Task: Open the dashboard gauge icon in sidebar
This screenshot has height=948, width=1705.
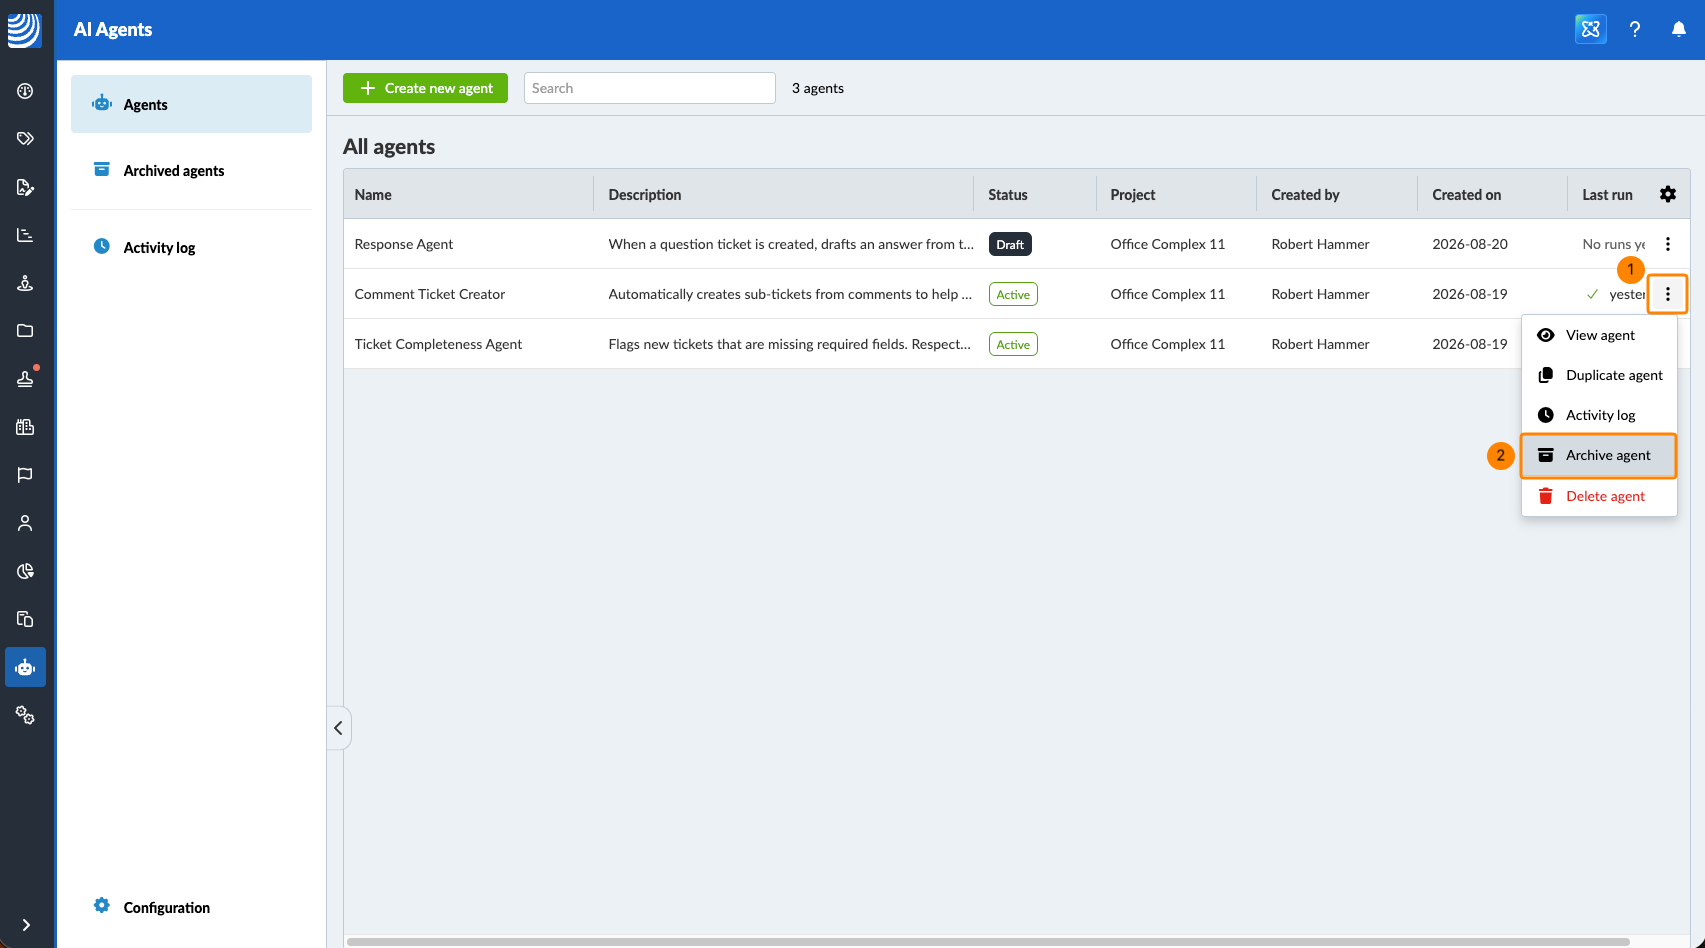Action: 25,91
